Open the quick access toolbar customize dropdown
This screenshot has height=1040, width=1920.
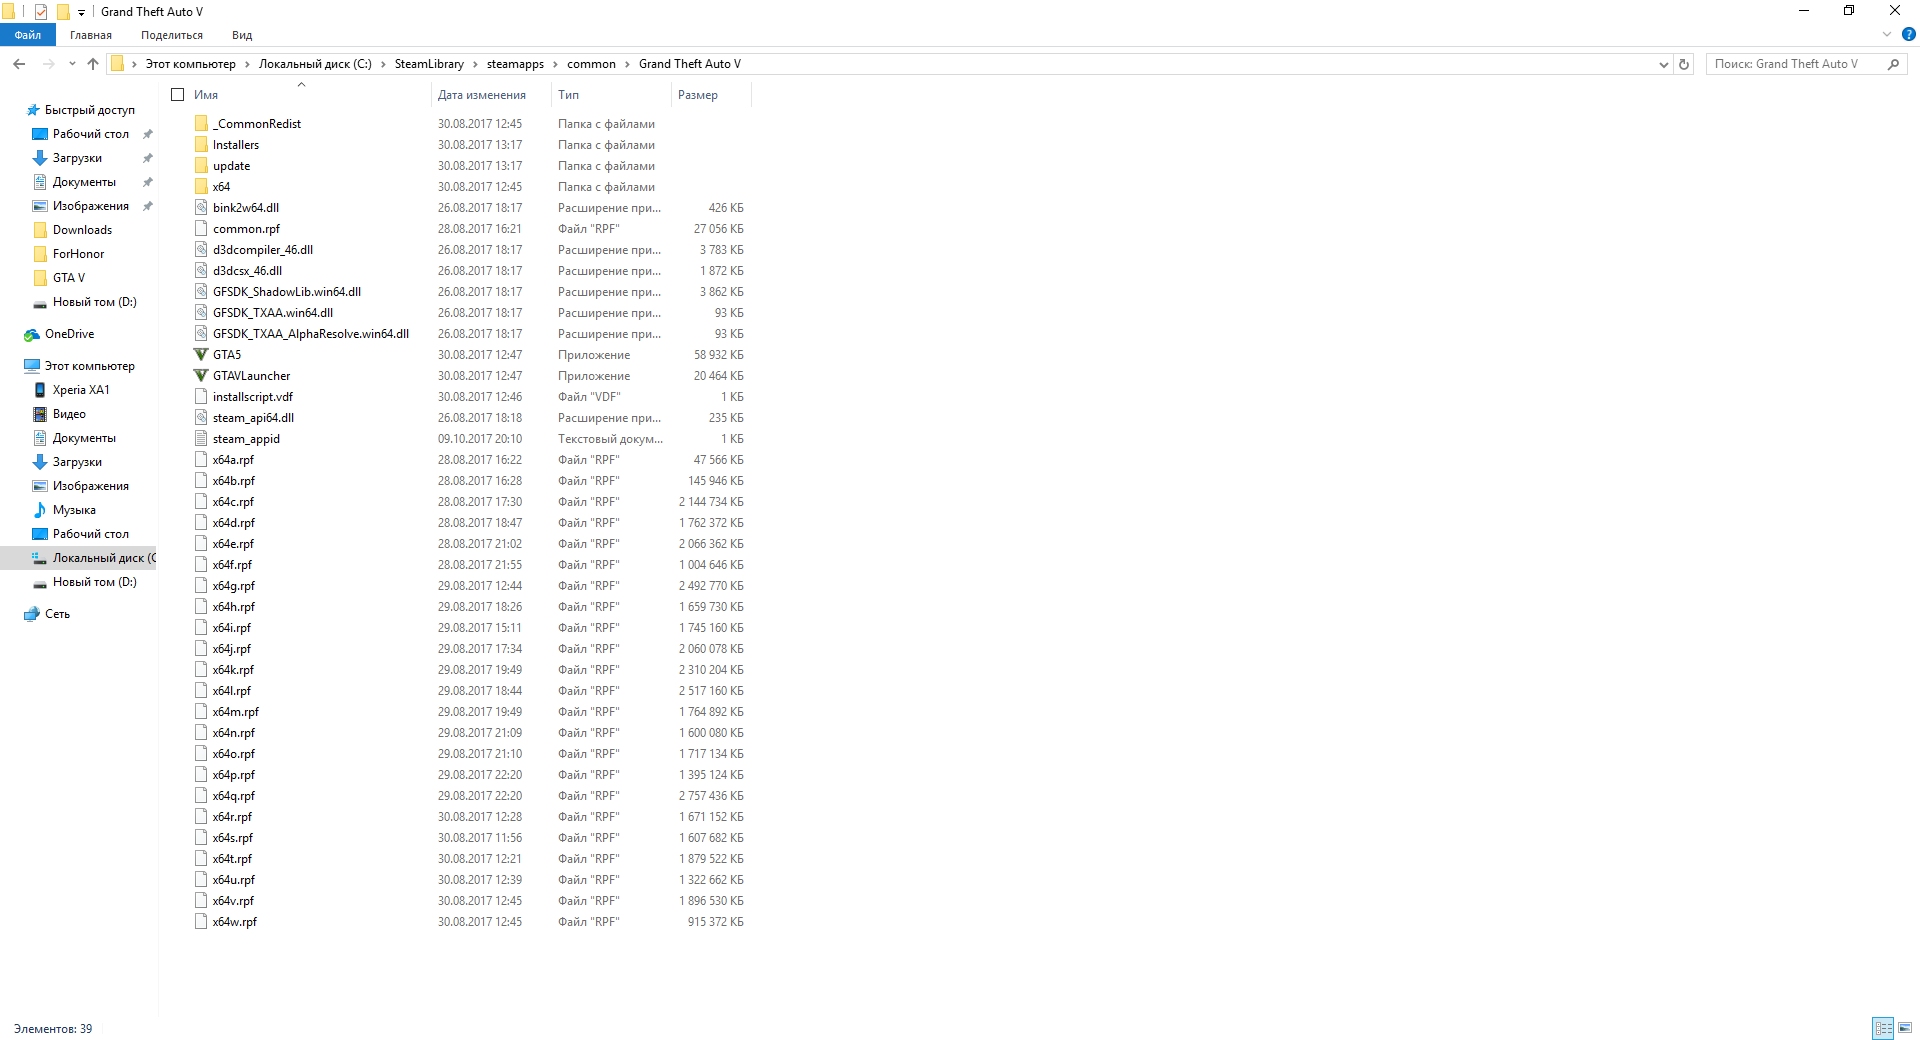[x=81, y=13]
